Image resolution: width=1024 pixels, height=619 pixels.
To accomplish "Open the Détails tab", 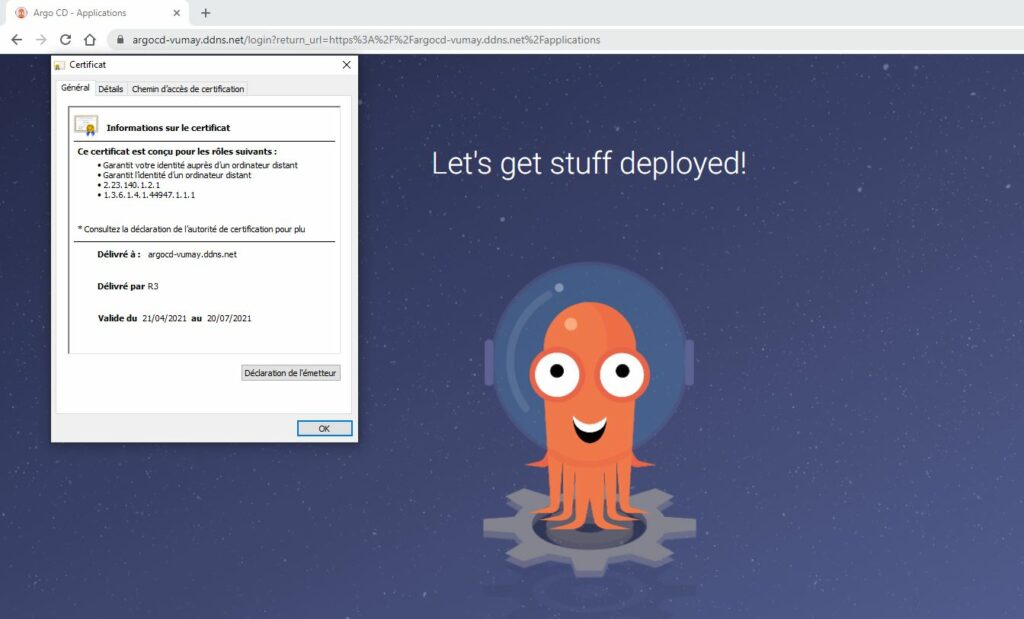I will [x=111, y=89].
